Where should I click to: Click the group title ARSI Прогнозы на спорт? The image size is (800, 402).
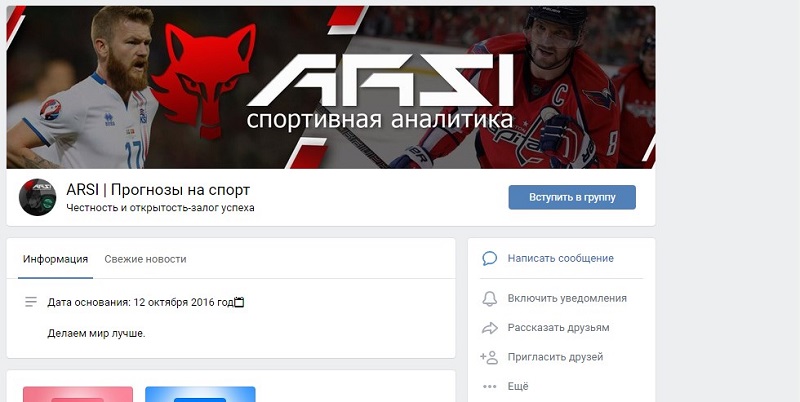[158, 190]
